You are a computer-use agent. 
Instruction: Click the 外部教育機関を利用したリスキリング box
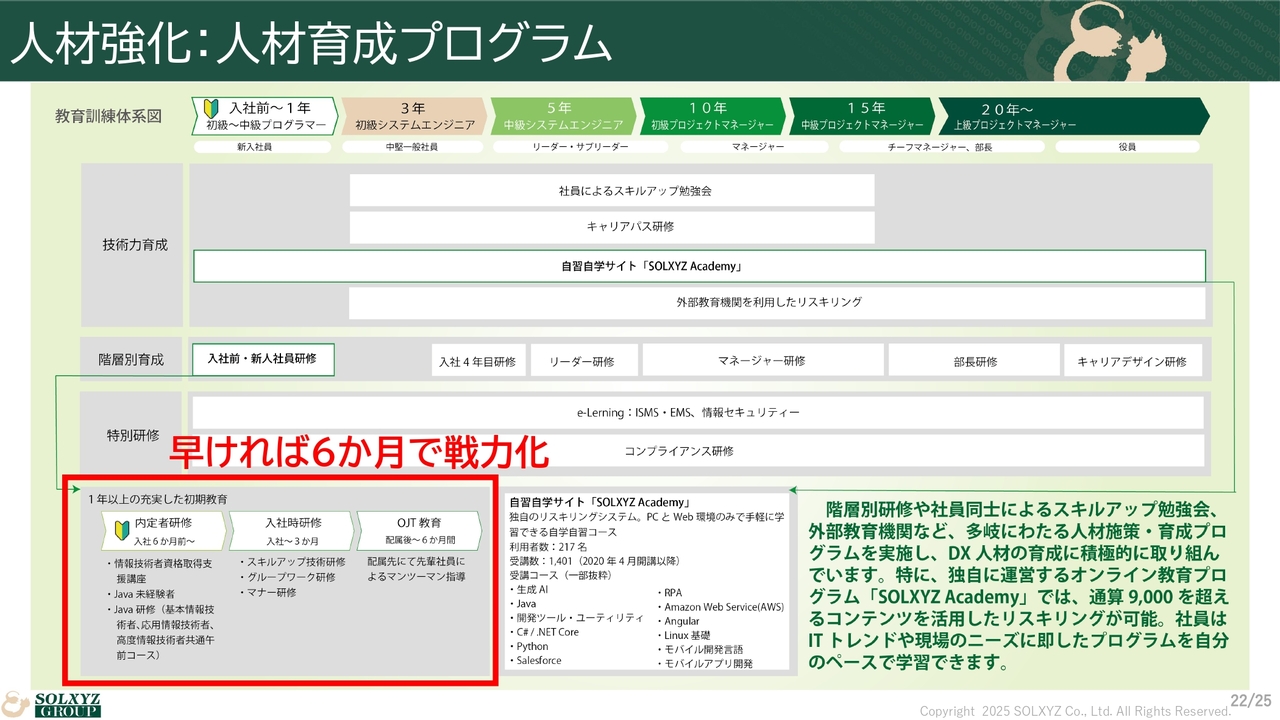(x=776, y=302)
